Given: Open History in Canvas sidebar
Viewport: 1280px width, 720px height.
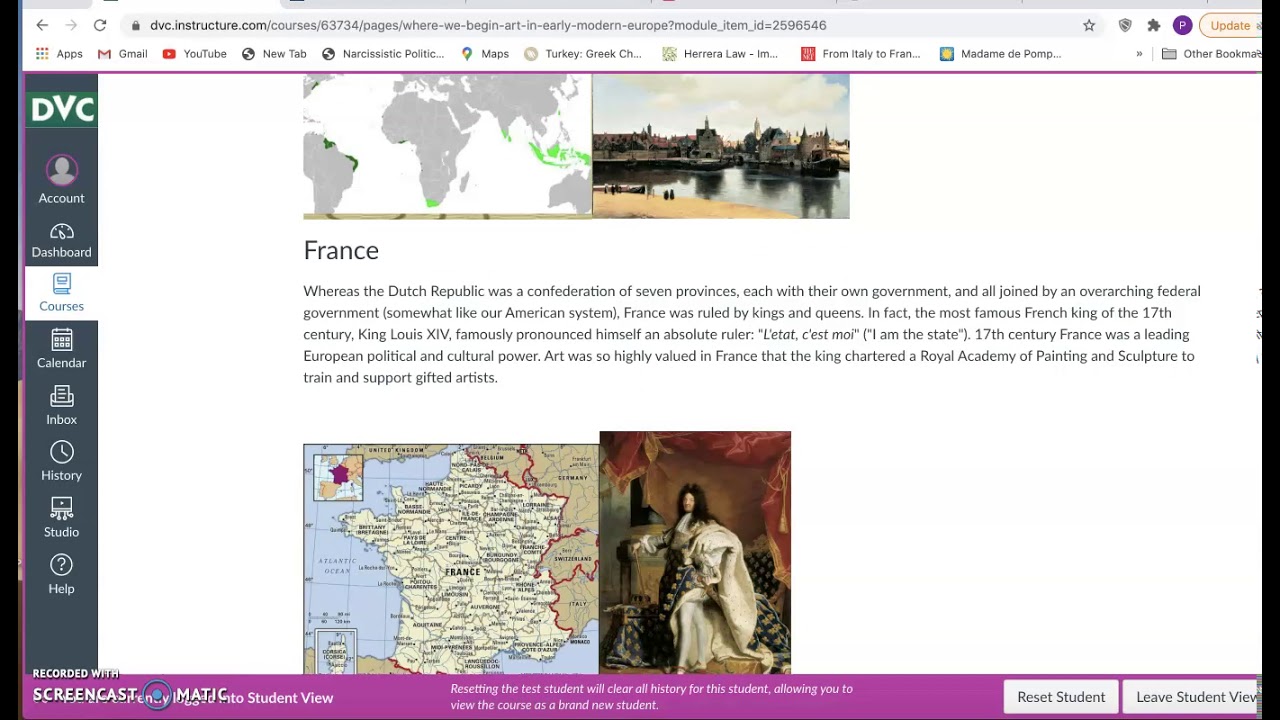Looking at the screenshot, I should coord(61,462).
